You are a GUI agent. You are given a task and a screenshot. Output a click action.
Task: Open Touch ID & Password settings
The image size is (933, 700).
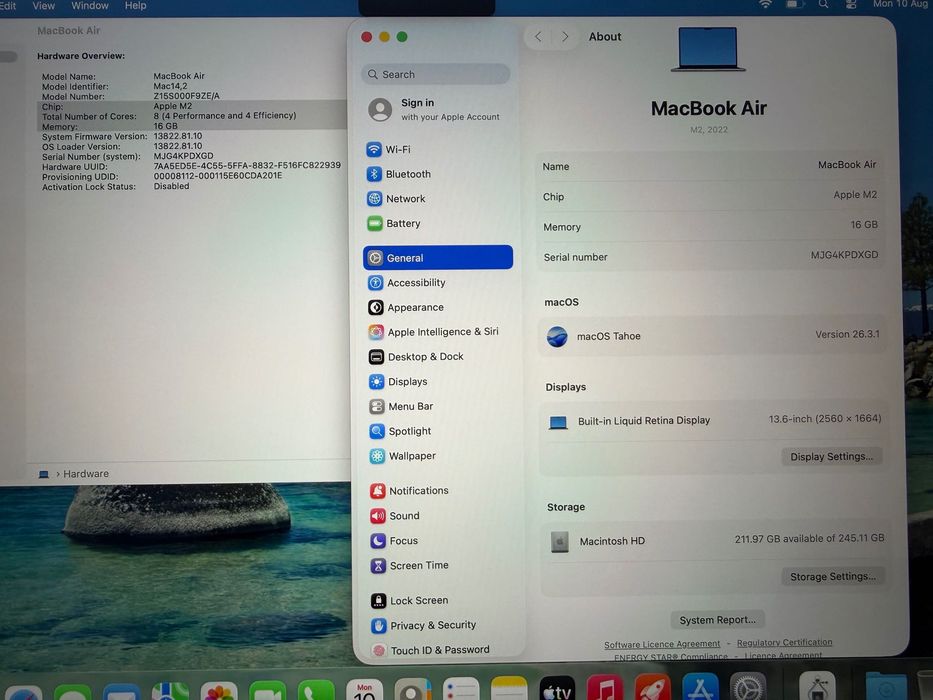pos(430,650)
